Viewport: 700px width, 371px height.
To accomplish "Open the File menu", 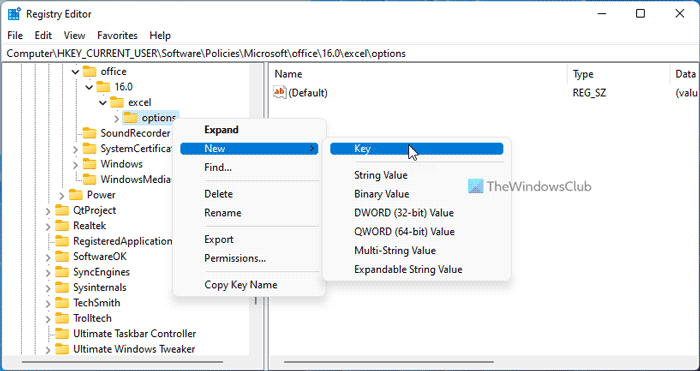I will (x=15, y=35).
